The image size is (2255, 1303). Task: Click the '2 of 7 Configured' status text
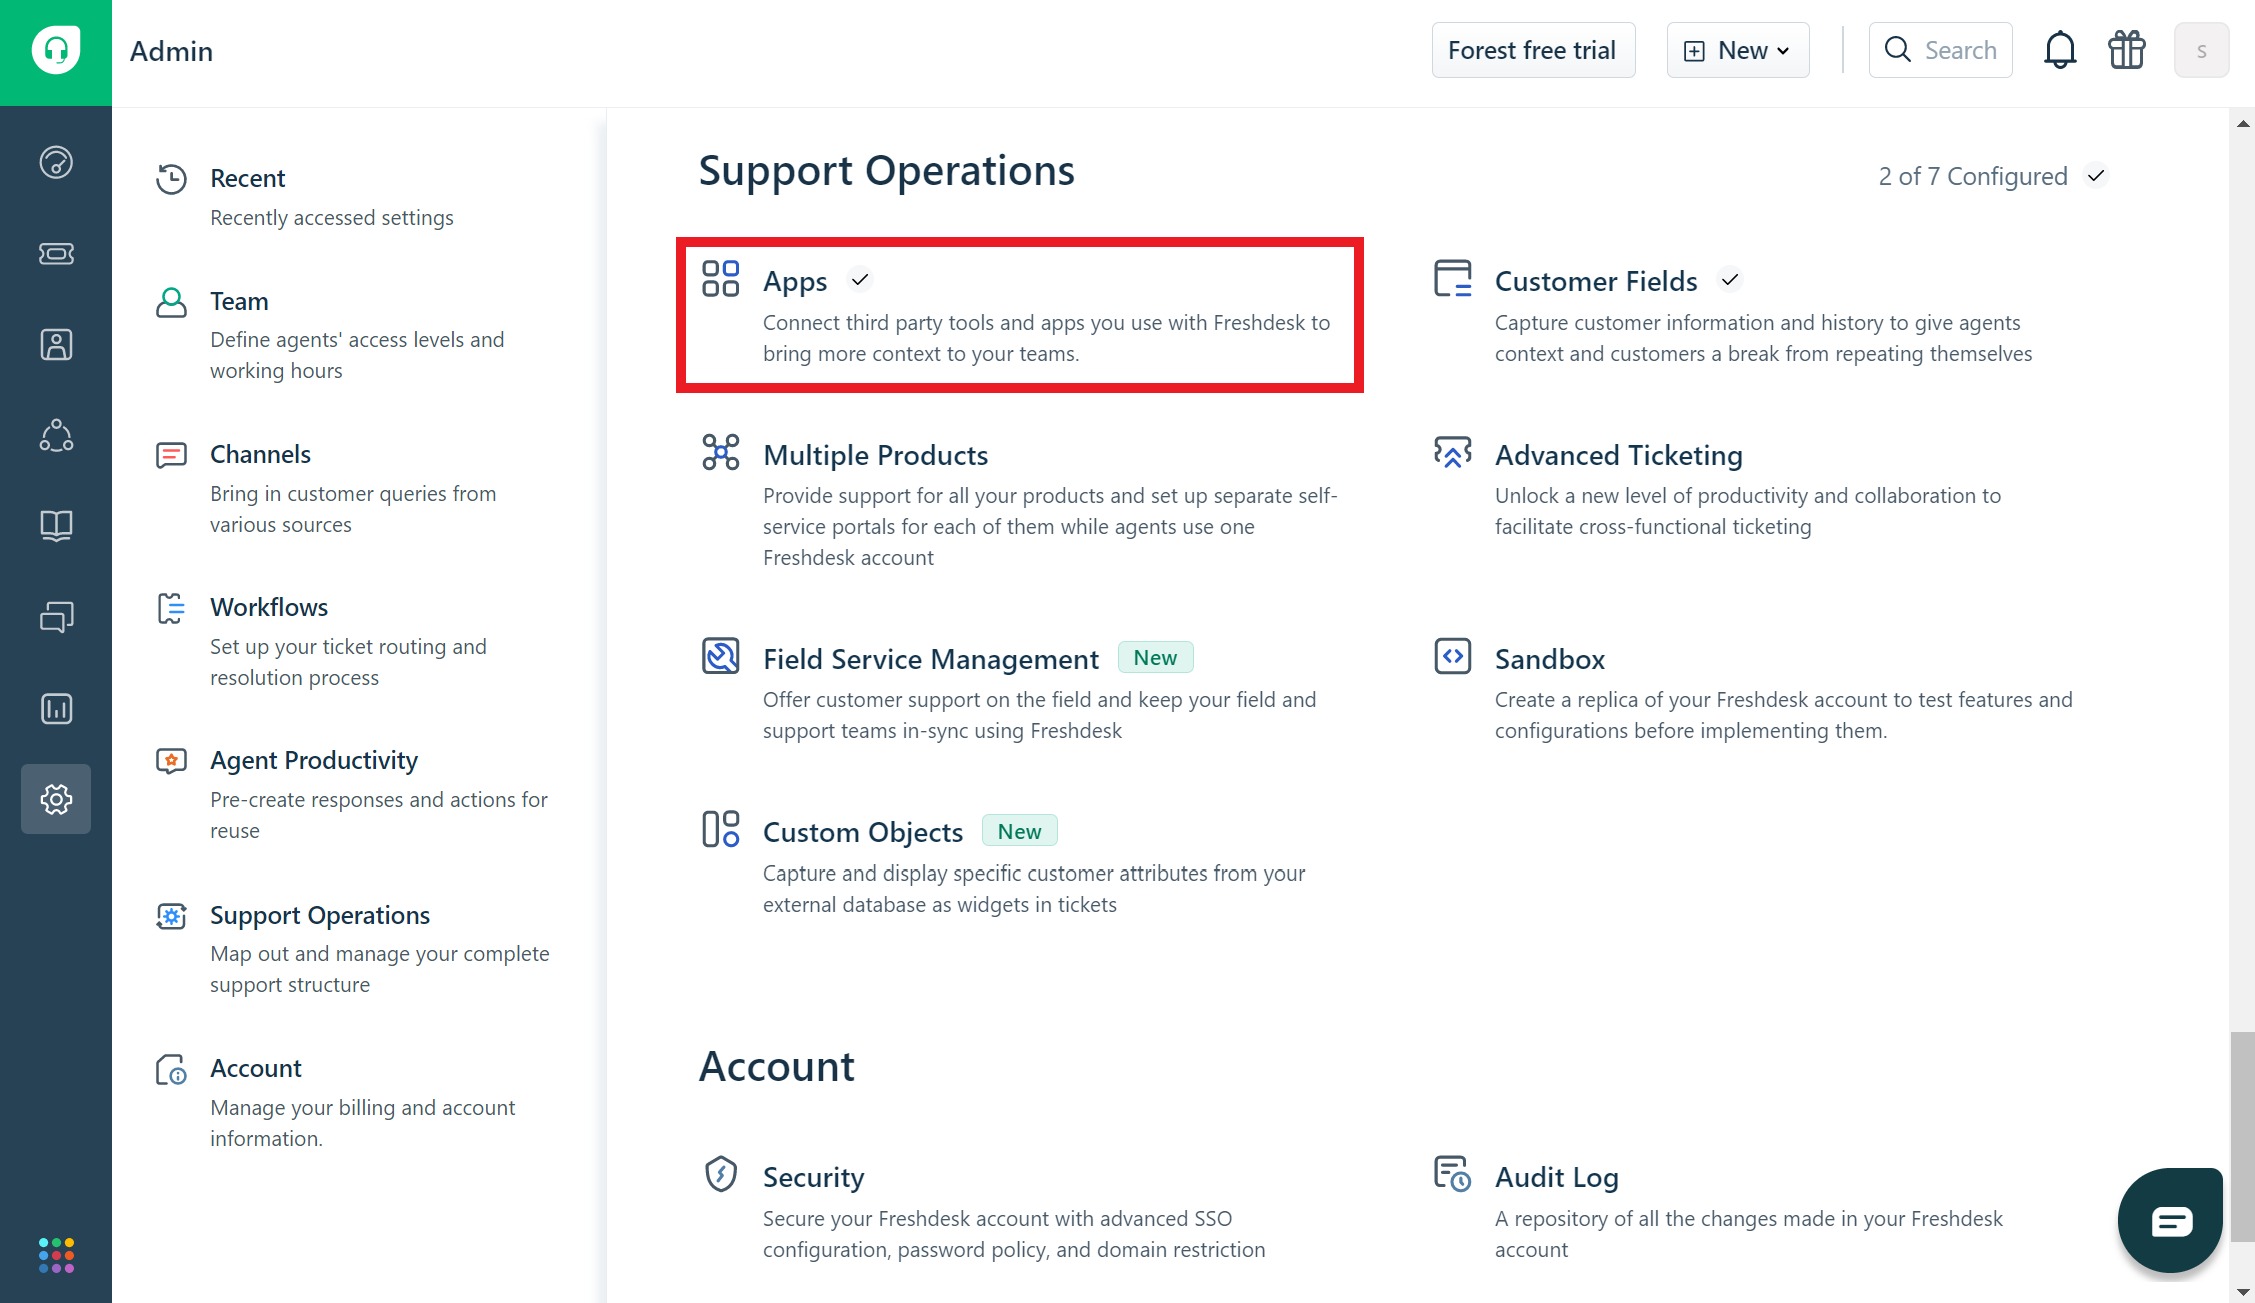(x=1972, y=176)
